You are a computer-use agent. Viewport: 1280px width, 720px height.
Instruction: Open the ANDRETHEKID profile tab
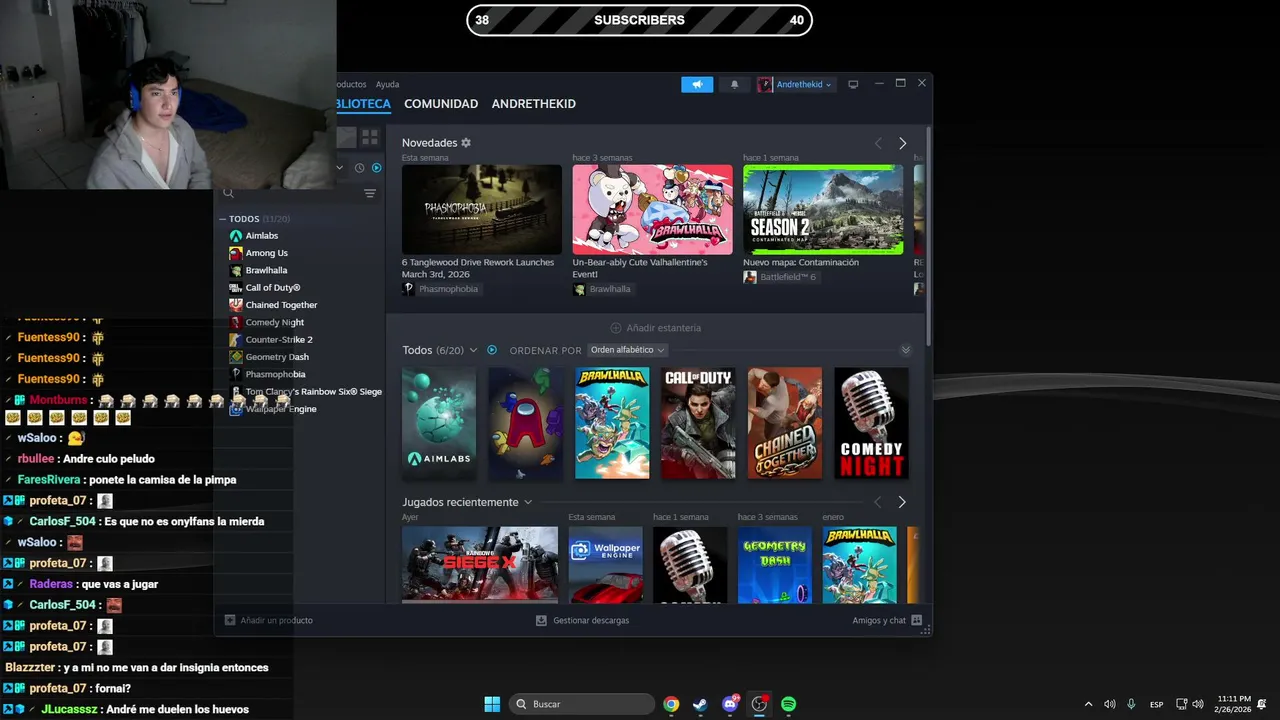534,104
